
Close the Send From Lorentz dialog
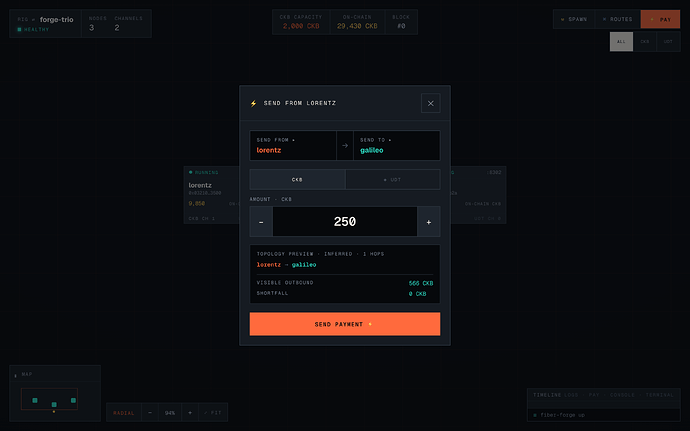[430, 103]
